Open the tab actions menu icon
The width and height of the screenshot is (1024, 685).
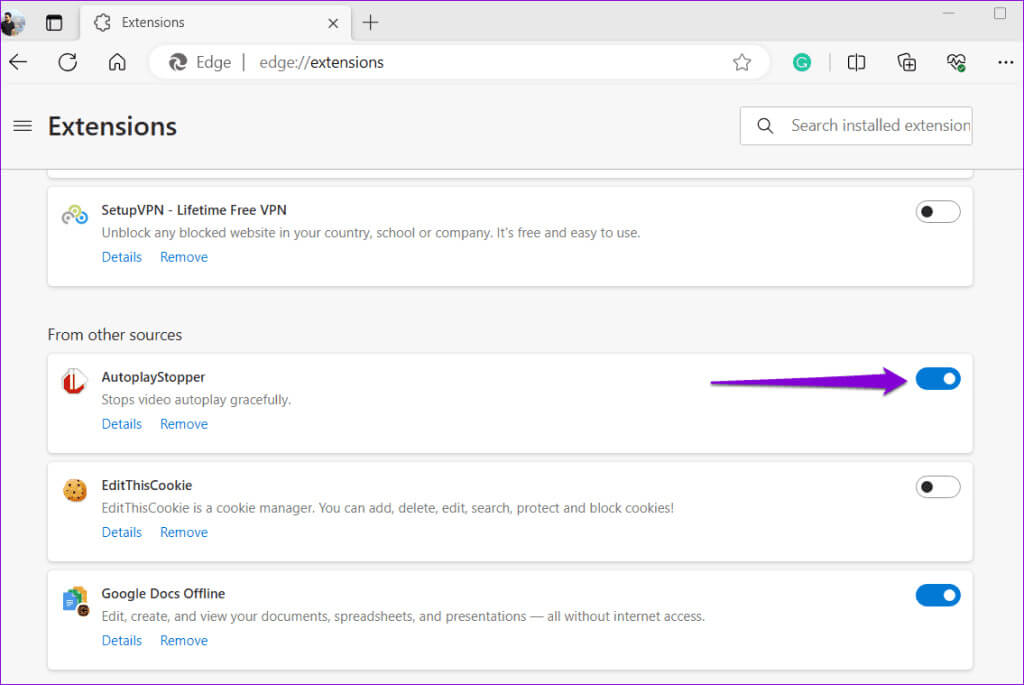pyautogui.click(x=54, y=23)
